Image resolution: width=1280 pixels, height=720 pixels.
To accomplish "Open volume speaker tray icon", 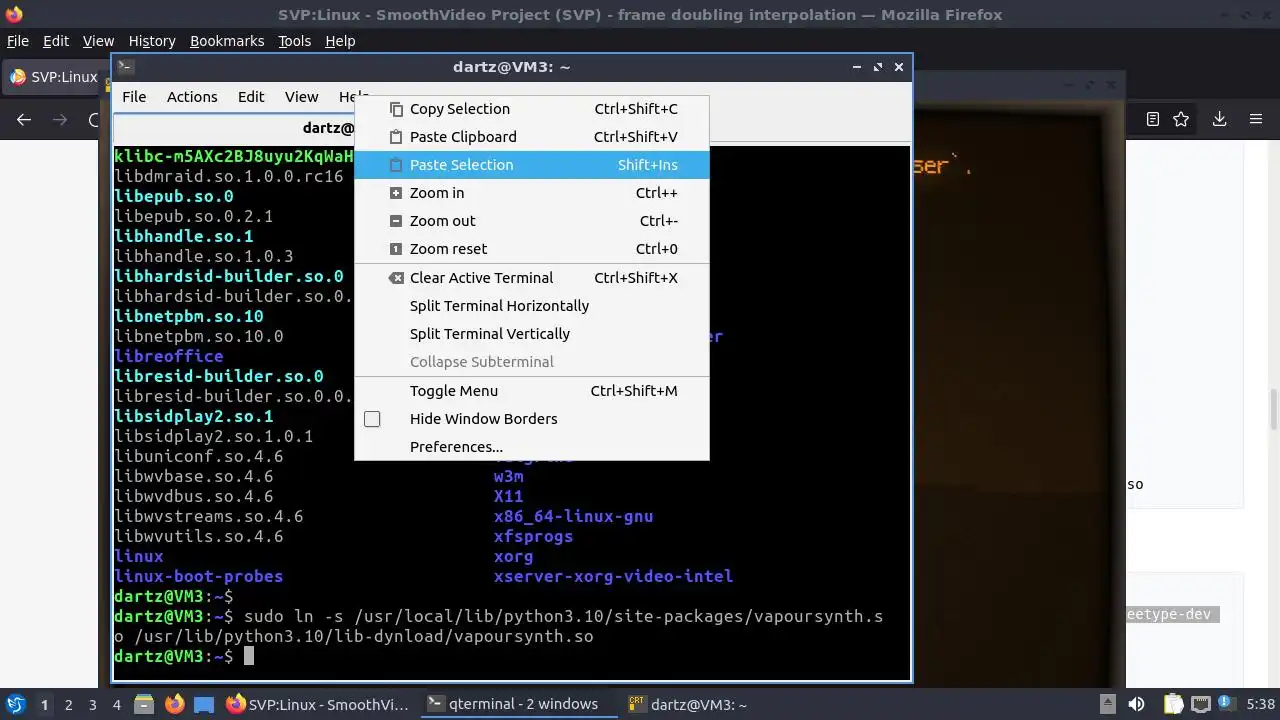I will click(x=1136, y=704).
